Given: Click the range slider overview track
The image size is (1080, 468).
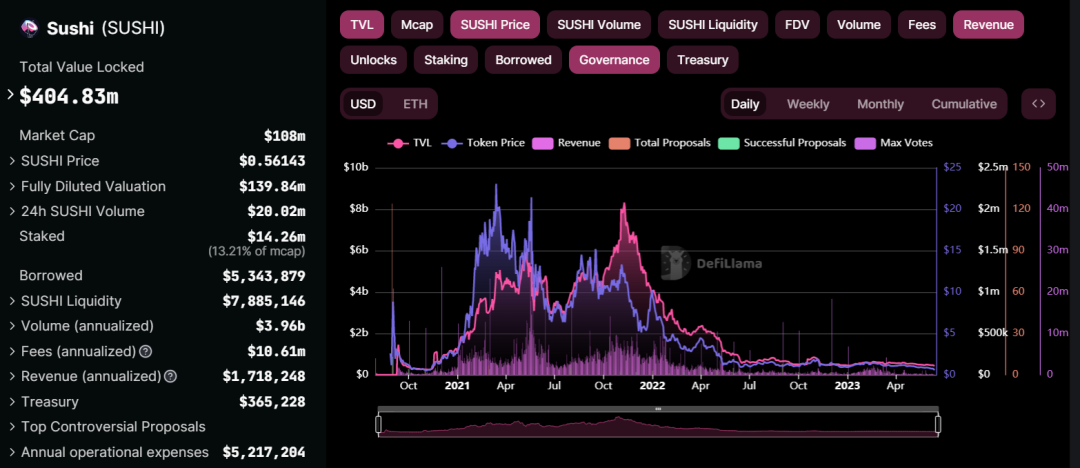Looking at the screenshot, I should [658, 426].
